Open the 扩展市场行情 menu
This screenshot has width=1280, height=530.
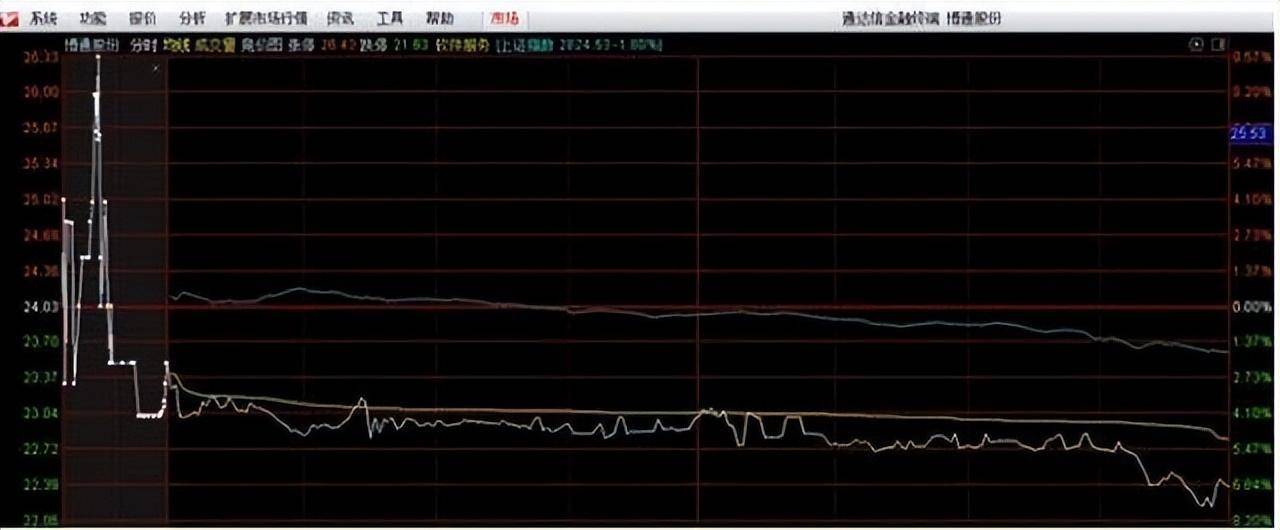[x=266, y=18]
